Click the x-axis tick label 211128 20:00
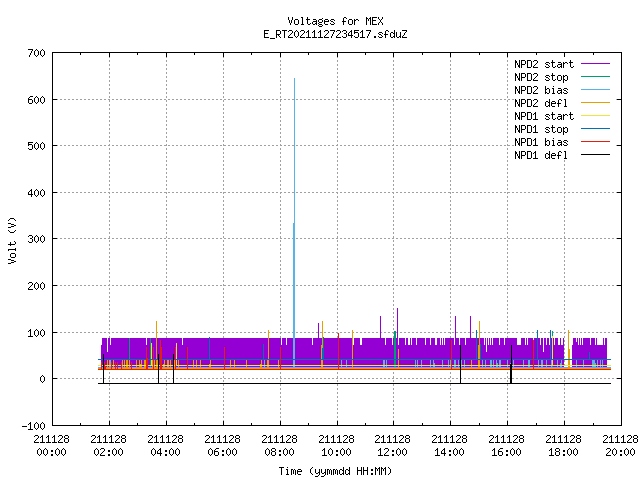 point(620,446)
